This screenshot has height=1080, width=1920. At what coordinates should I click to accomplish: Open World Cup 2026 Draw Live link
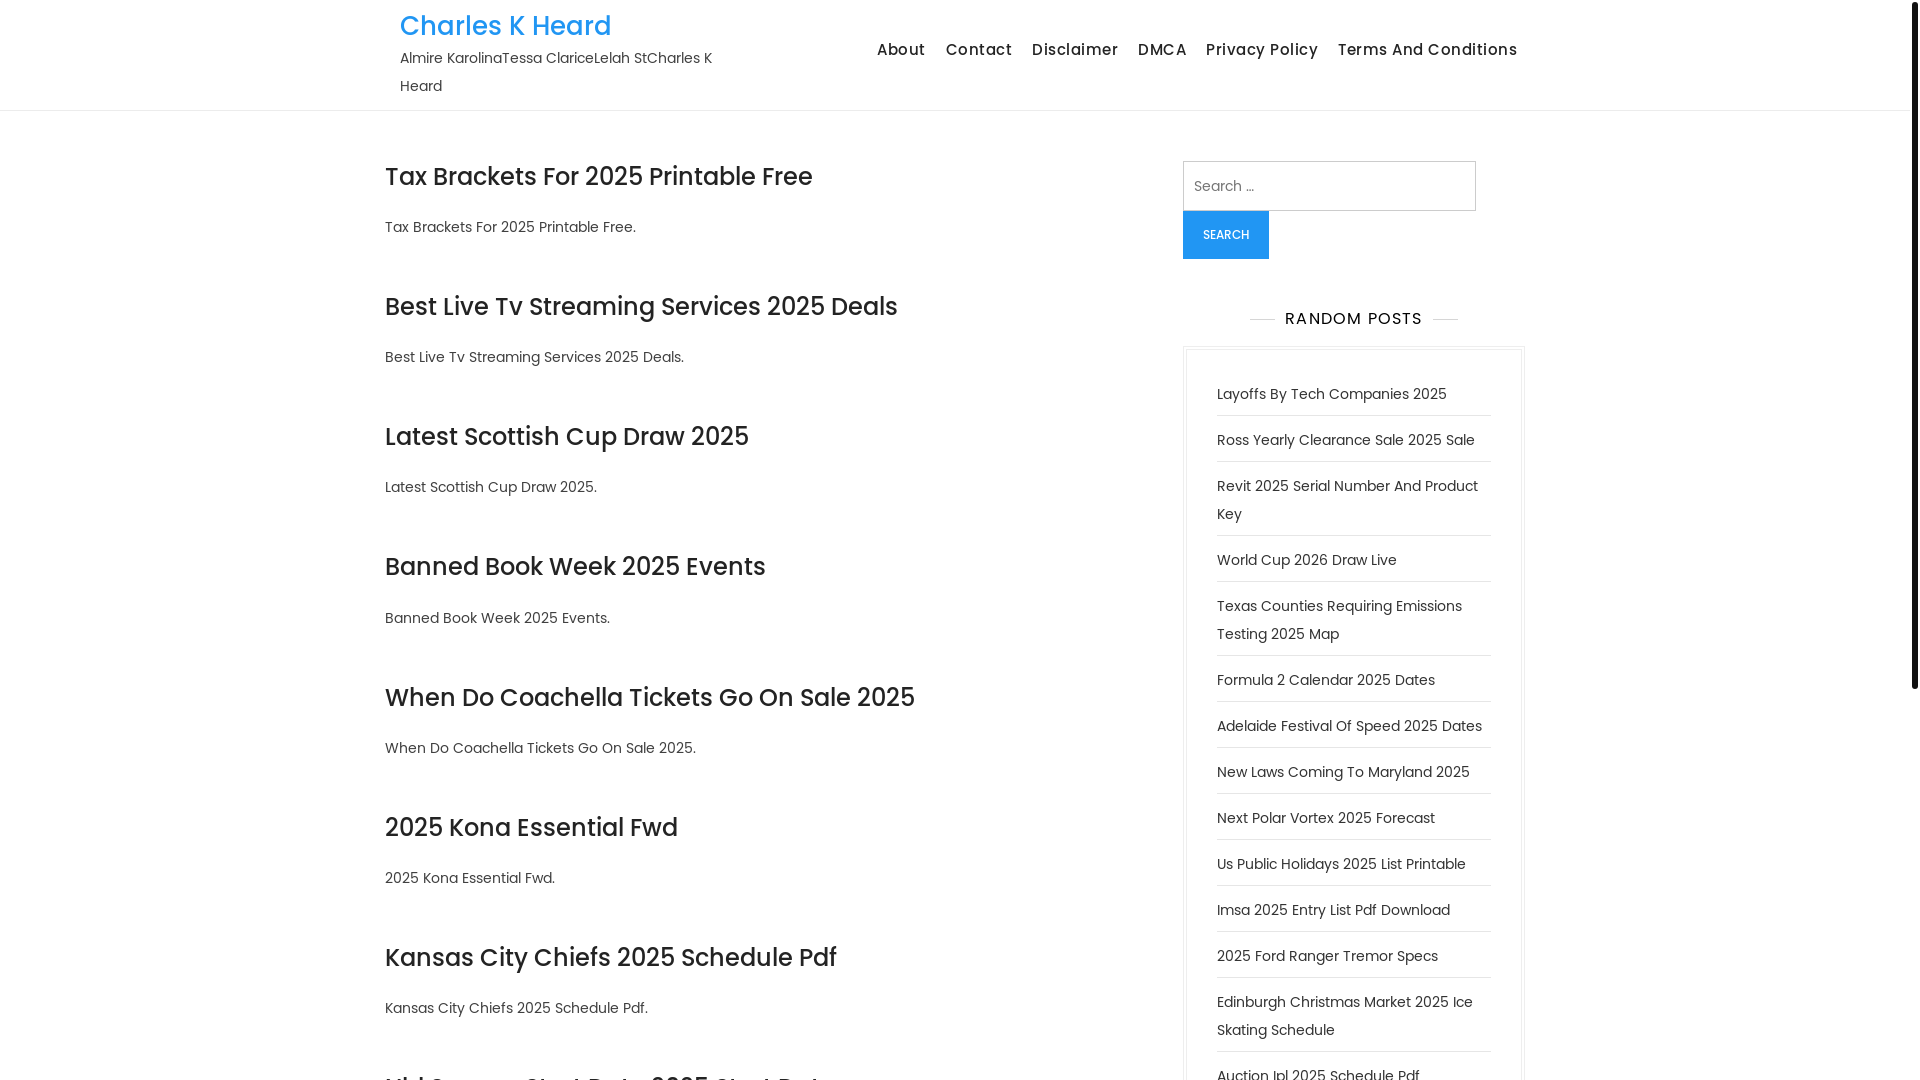[x=1307, y=560]
